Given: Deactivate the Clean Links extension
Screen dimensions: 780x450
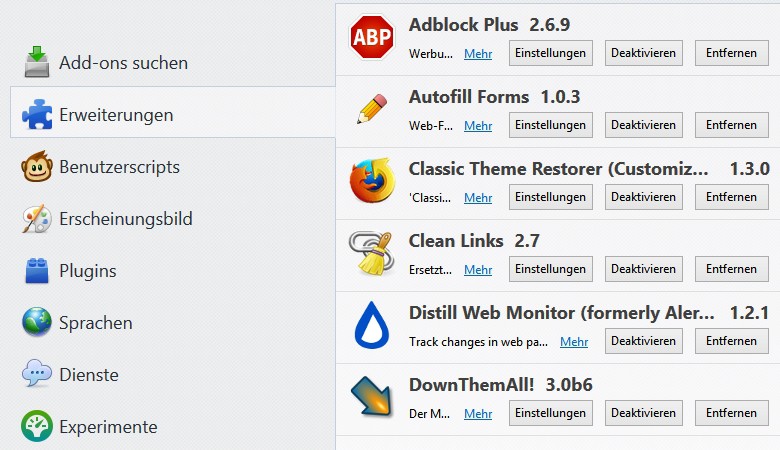Looking at the screenshot, I should pyautogui.click(x=644, y=269).
